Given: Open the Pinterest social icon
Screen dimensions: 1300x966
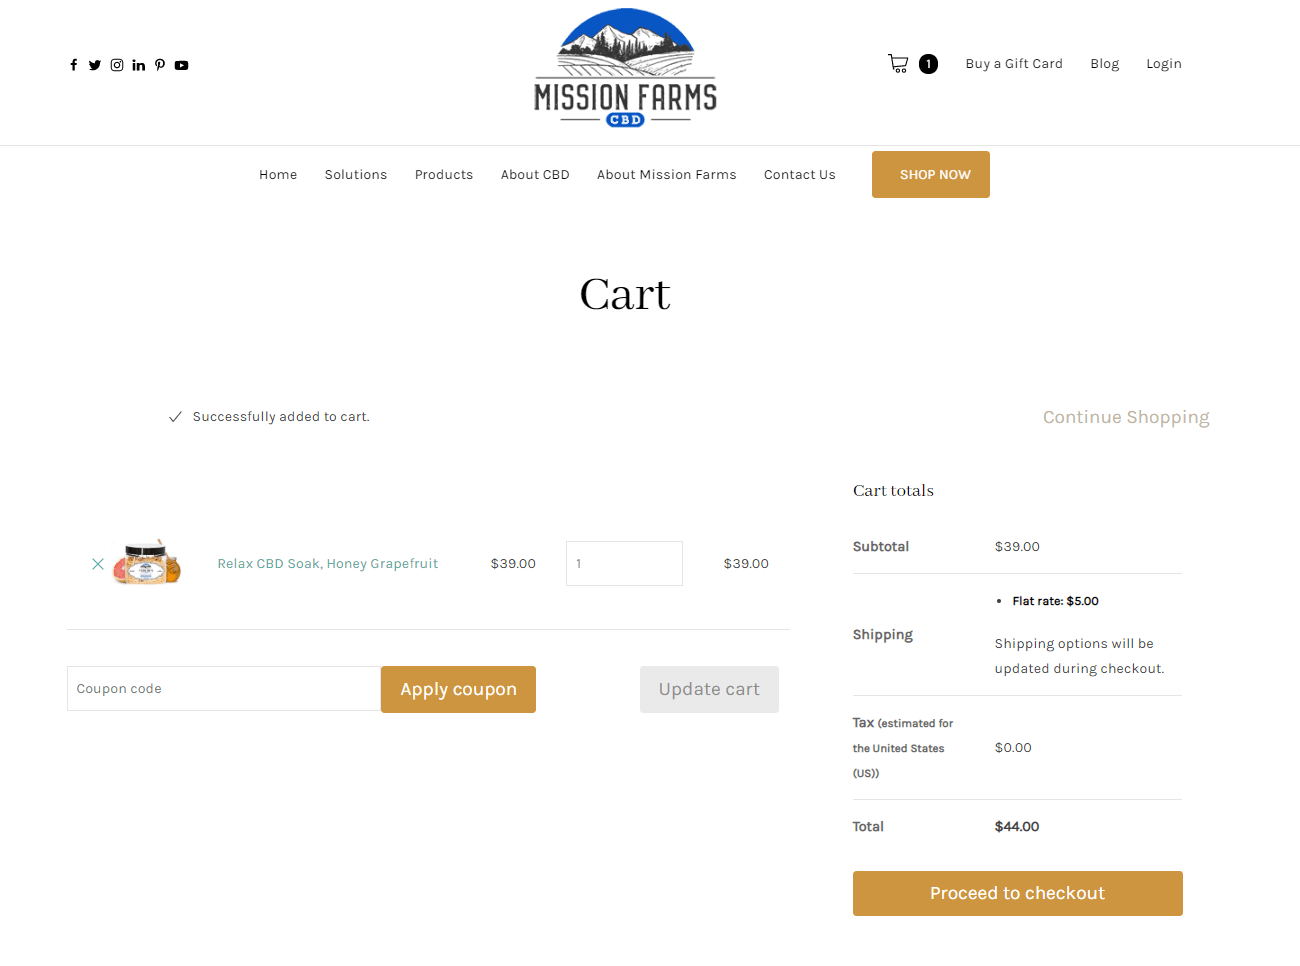Looking at the screenshot, I should [160, 65].
